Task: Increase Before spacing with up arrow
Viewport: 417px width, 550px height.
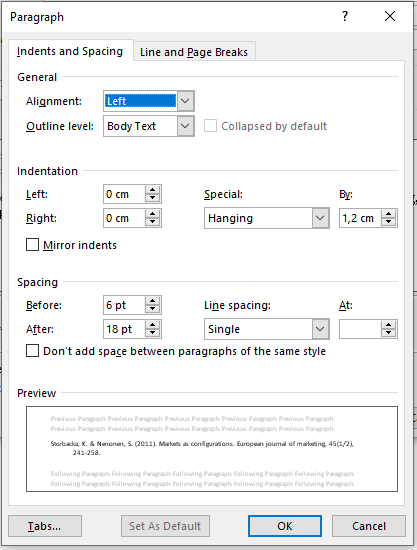Action: point(153,301)
